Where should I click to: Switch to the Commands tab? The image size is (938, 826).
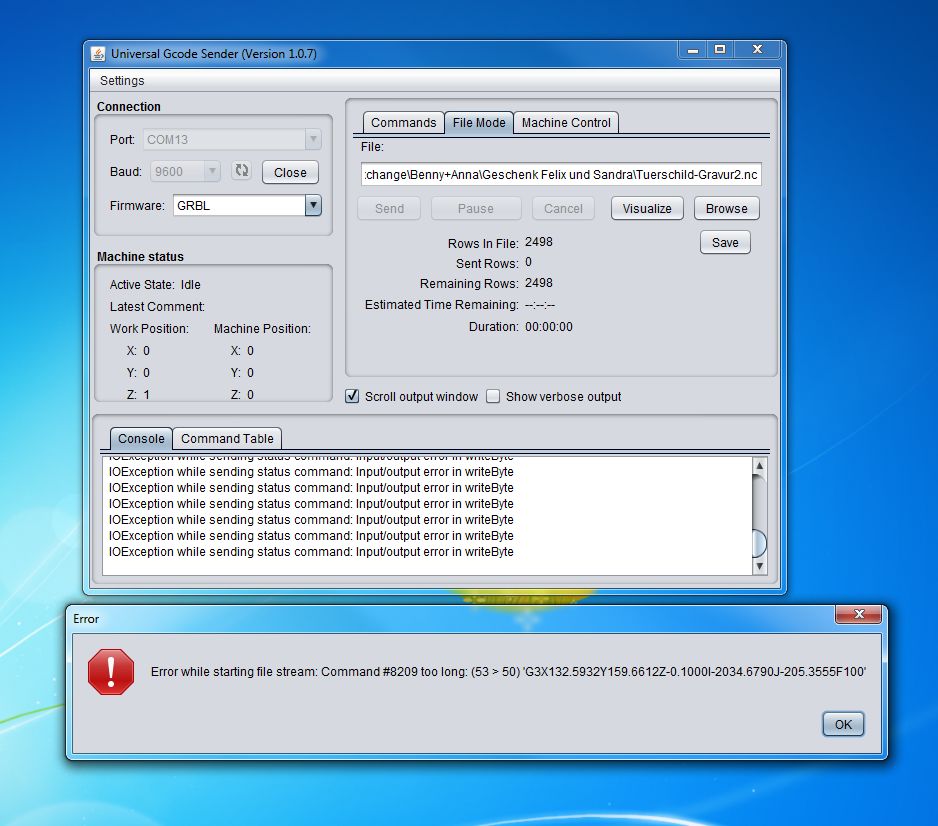[x=403, y=123]
